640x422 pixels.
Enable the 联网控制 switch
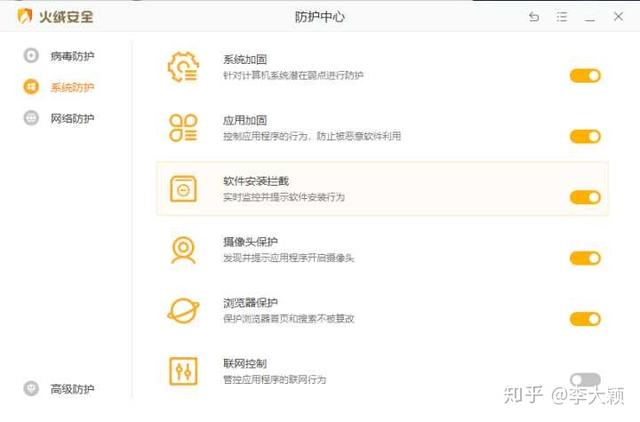click(x=585, y=380)
